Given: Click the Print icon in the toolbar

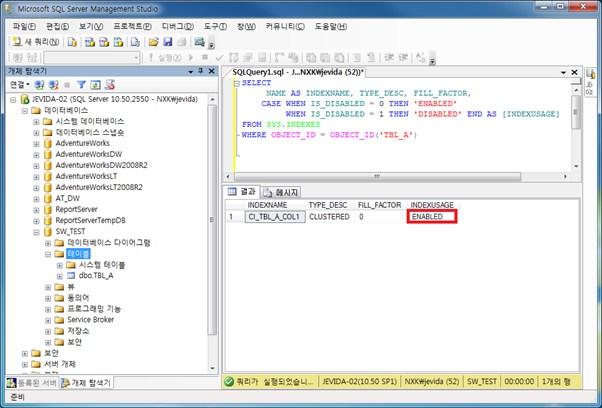Looking at the screenshot, I should [x=182, y=41].
